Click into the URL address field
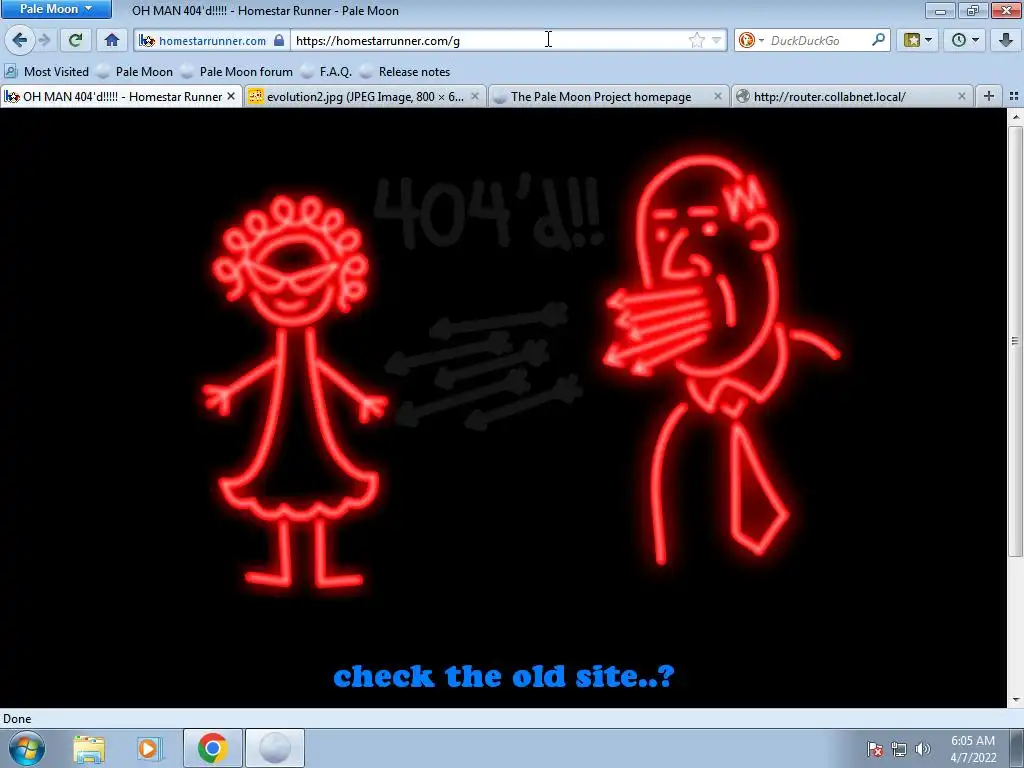This screenshot has height=768, width=1024. pyautogui.click(x=490, y=40)
